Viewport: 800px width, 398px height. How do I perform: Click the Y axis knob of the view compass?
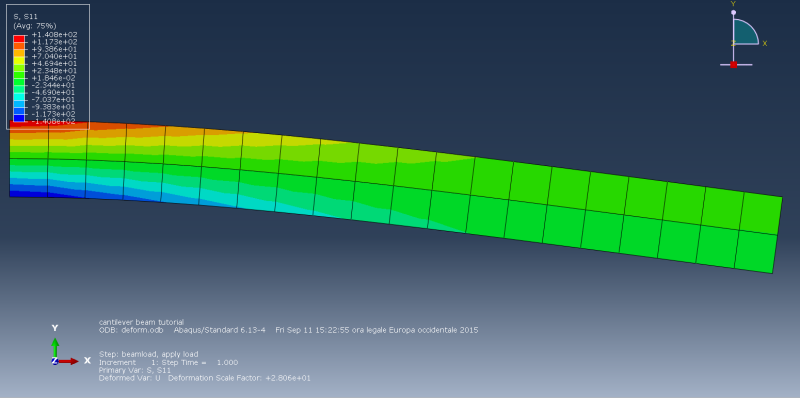click(733, 12)
